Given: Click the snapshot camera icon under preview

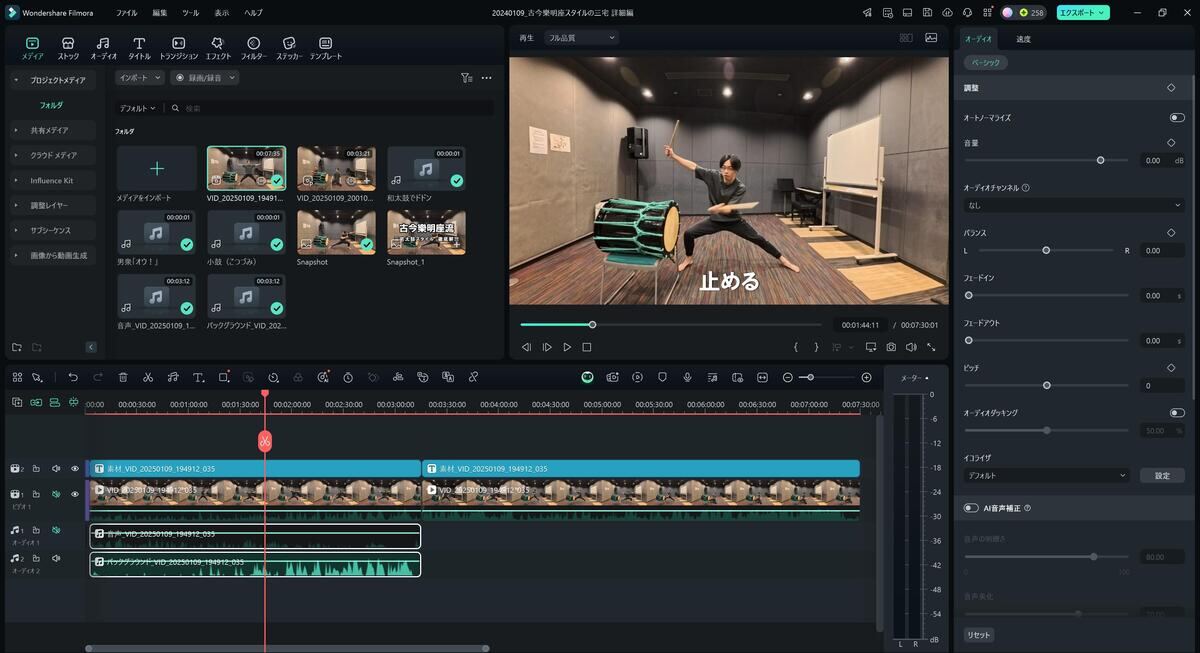Looking at the screenshot, I should point(891,347).
